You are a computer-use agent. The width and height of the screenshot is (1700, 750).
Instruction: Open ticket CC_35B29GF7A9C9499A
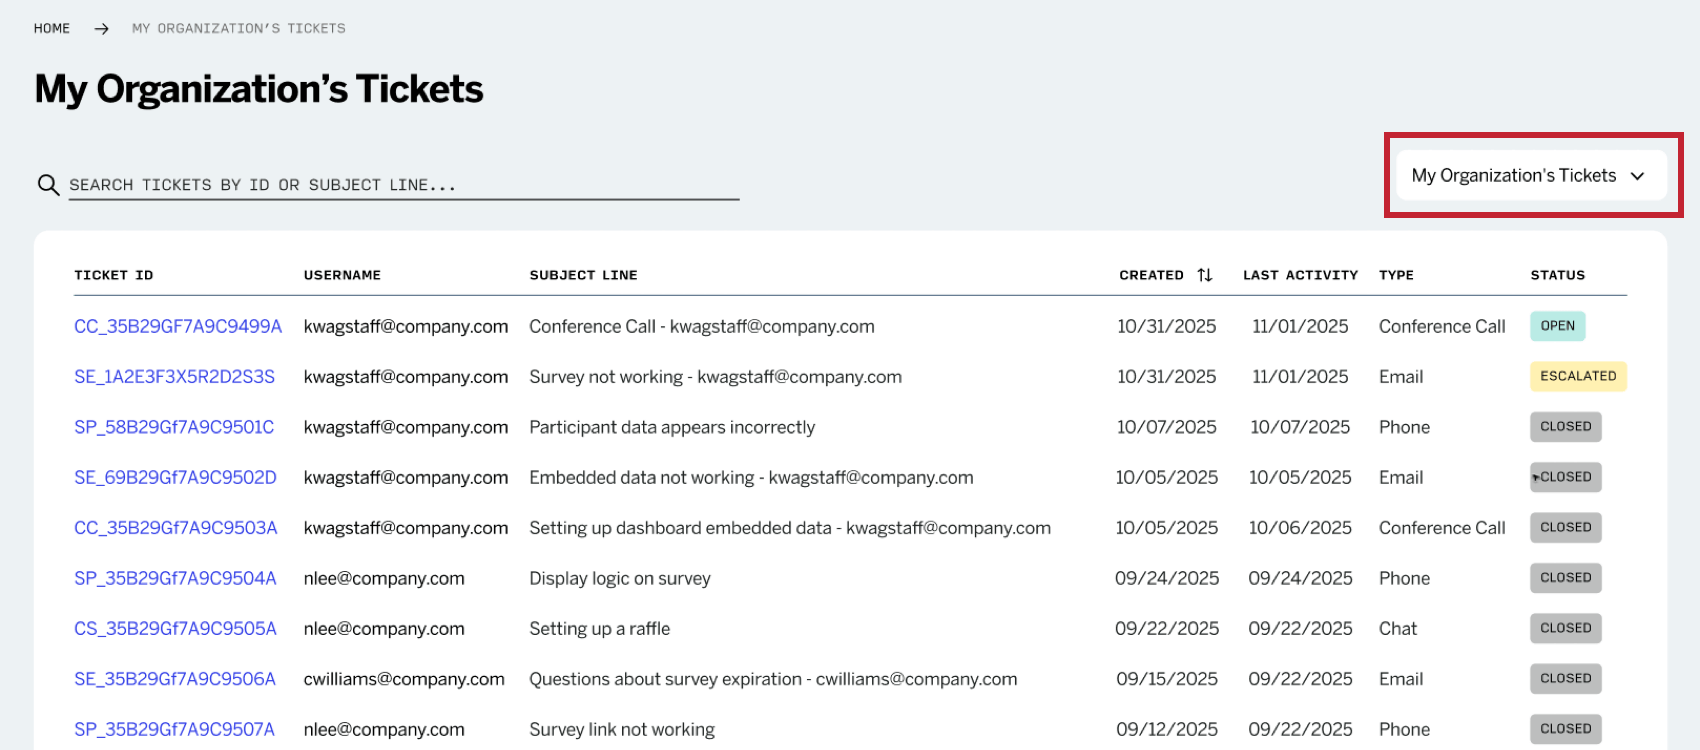pos(178,327)
